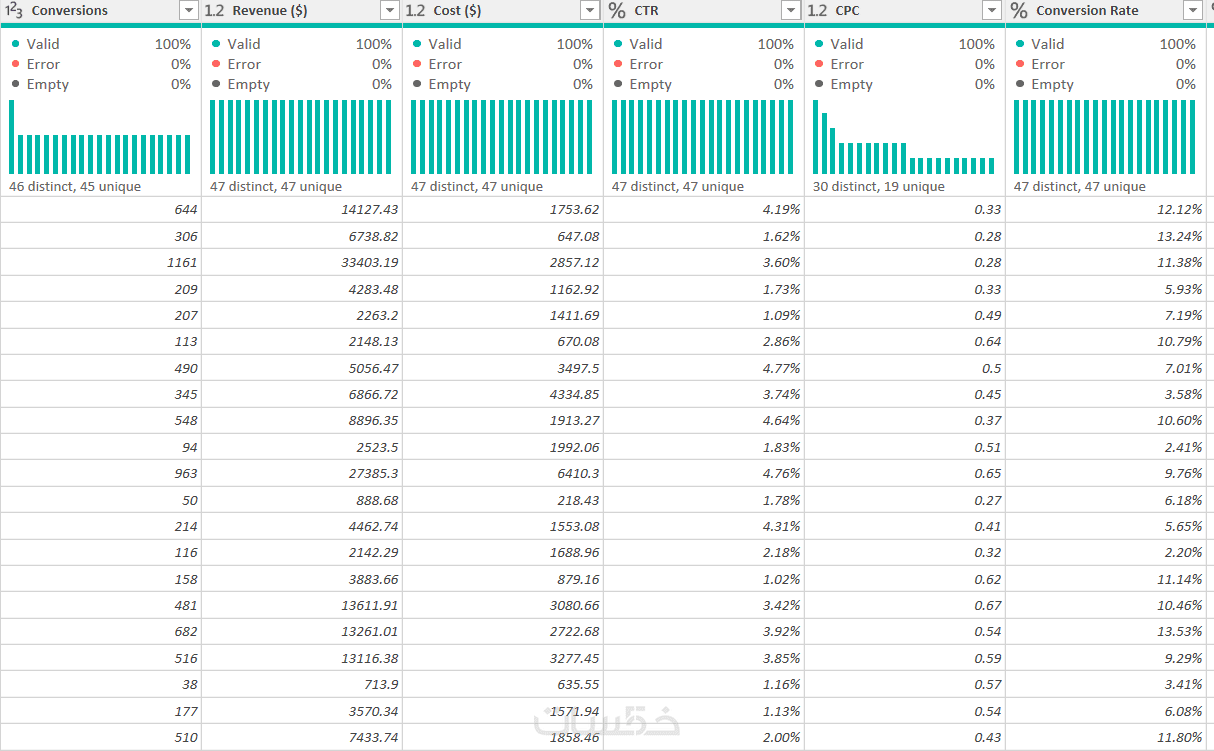Open the Conversions column filter dropdown
The image size is (1214, 751).
pyautogui.click(x=189, y=10)
